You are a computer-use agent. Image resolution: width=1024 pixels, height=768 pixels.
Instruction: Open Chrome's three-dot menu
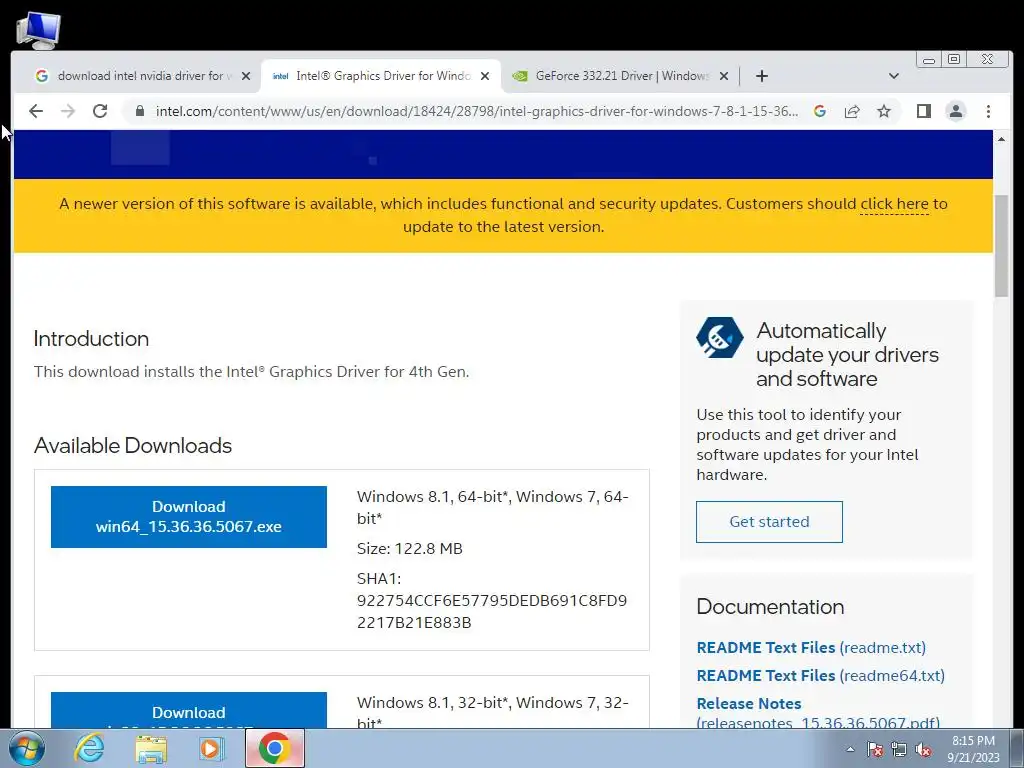point(988,111)
